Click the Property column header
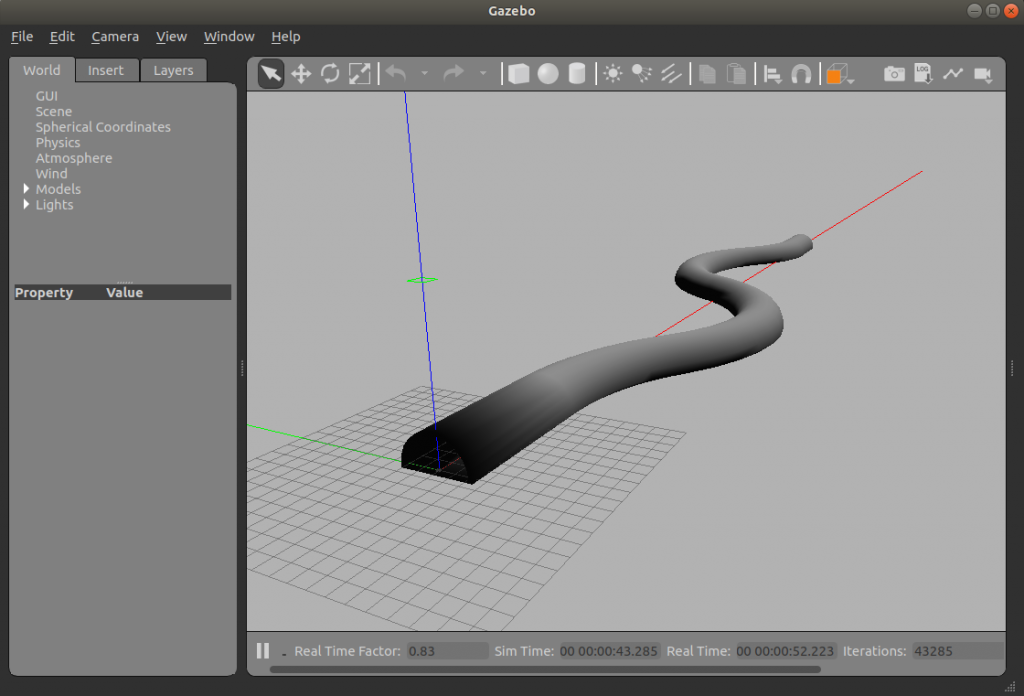Screen dimensions: 1024x696 [44, 293]
